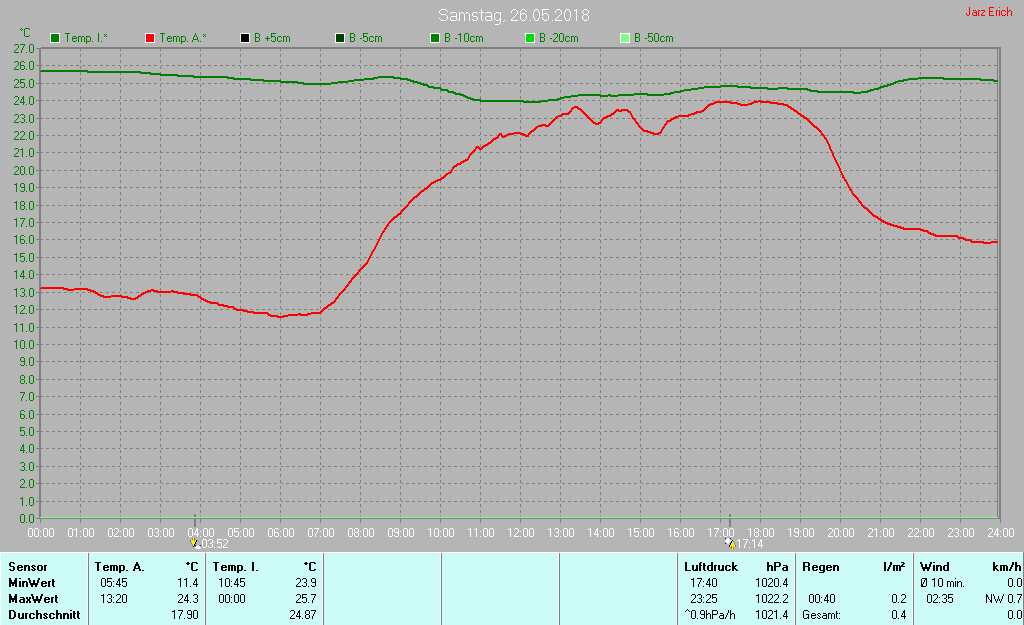
Task: Click the green Temp. I.* legend swatch
Action: 55,38
